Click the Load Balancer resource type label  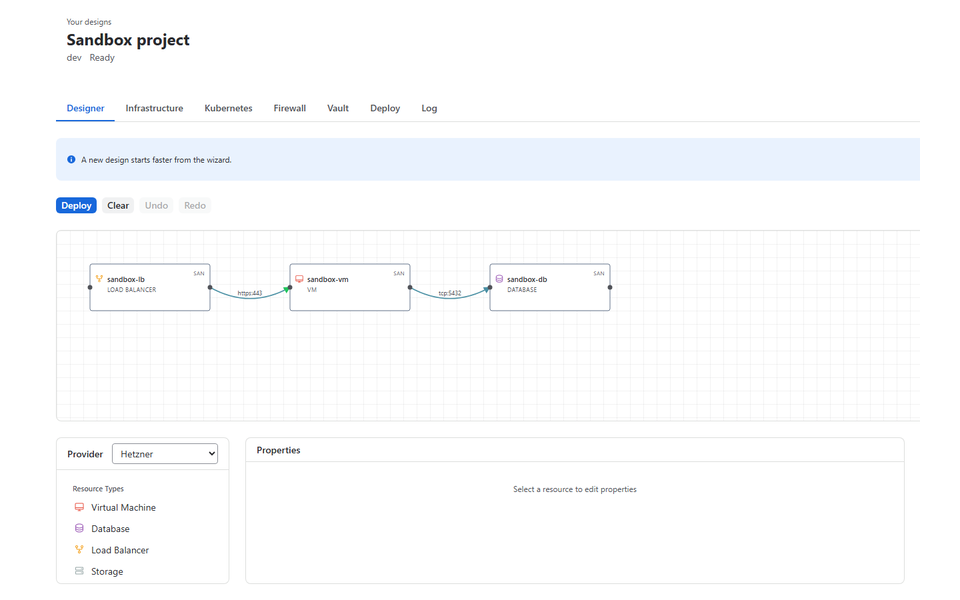pos(120,550)
